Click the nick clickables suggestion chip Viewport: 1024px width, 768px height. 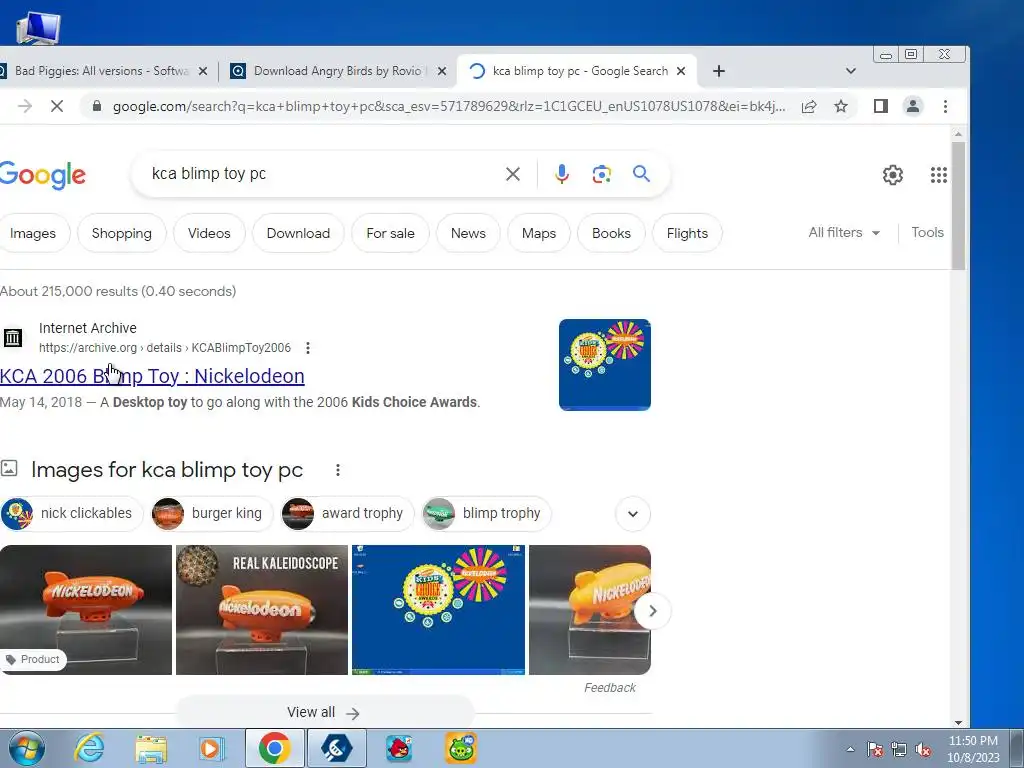72,513
